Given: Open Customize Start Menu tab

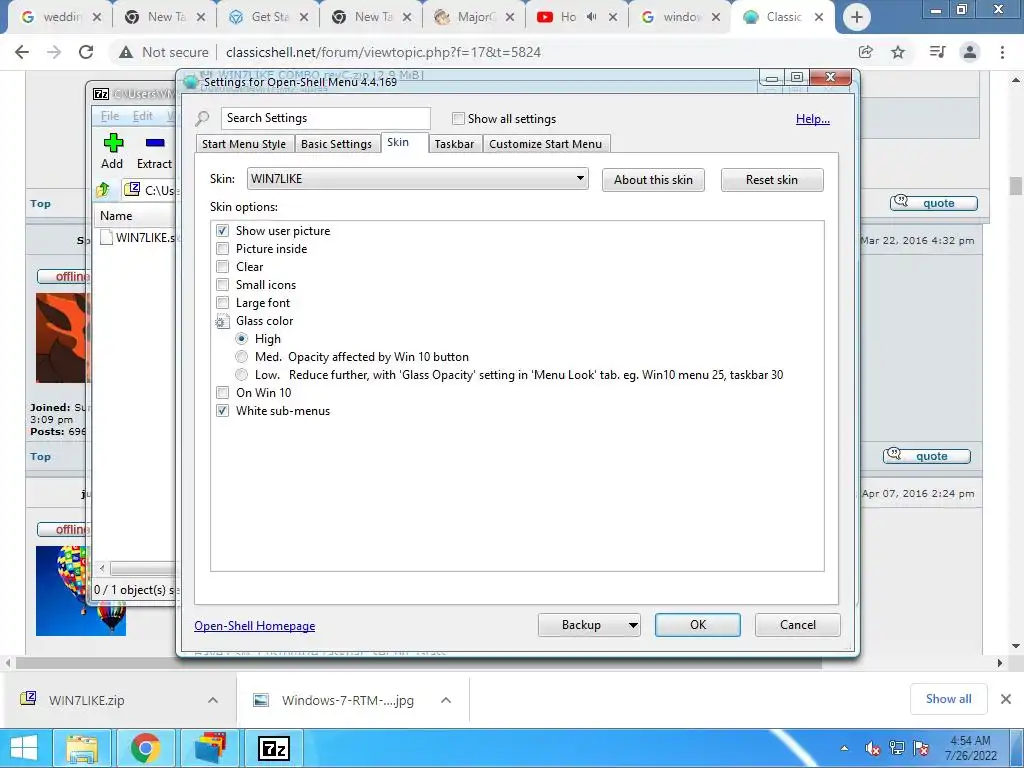Looking at the screenshot, I should (x=545, y=144).
